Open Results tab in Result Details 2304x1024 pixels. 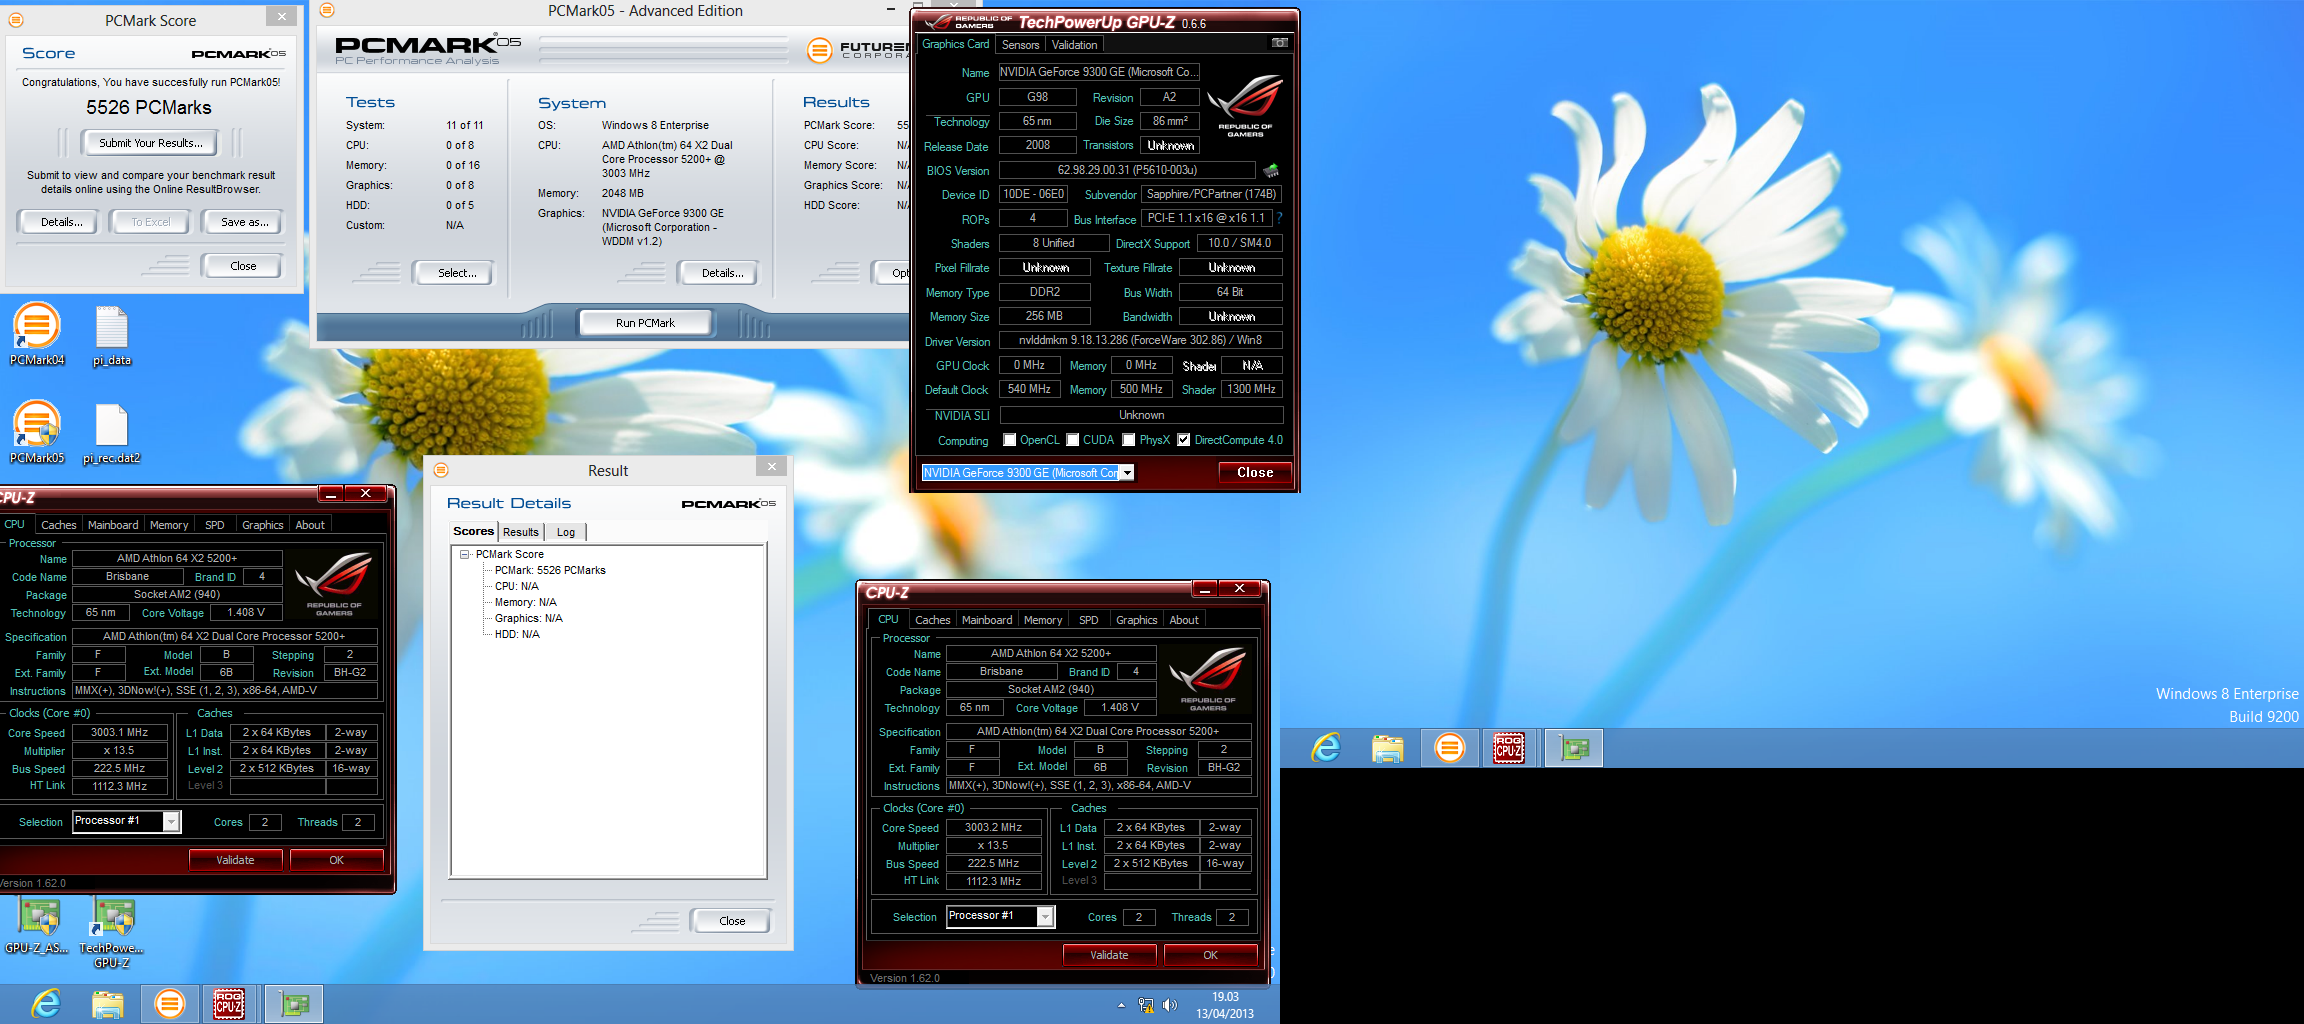(521, 532)
